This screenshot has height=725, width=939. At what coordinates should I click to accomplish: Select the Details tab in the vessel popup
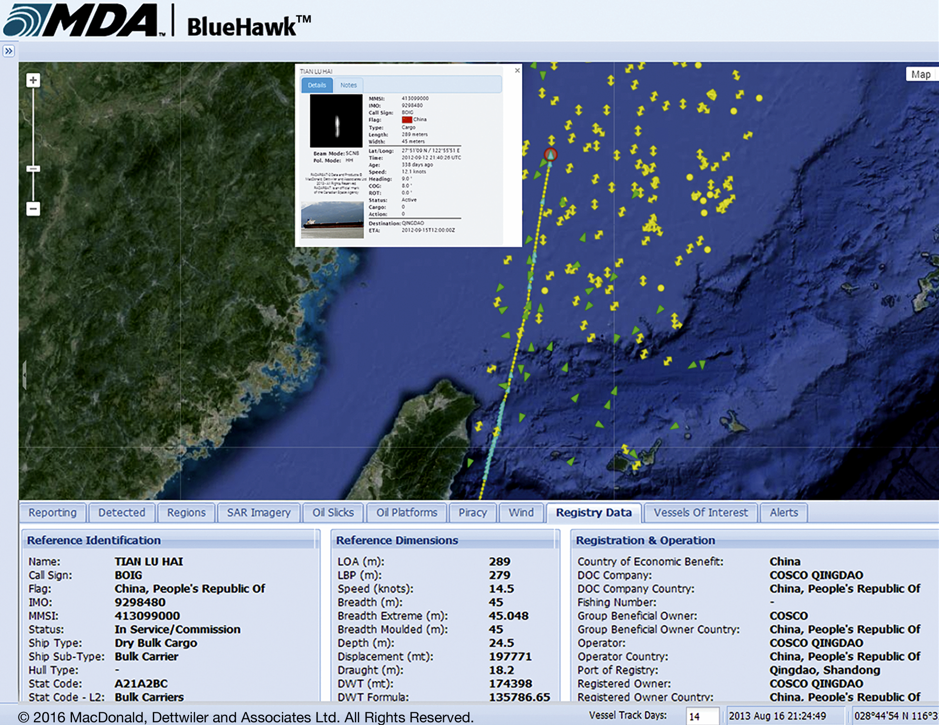(x=317, y=85)
